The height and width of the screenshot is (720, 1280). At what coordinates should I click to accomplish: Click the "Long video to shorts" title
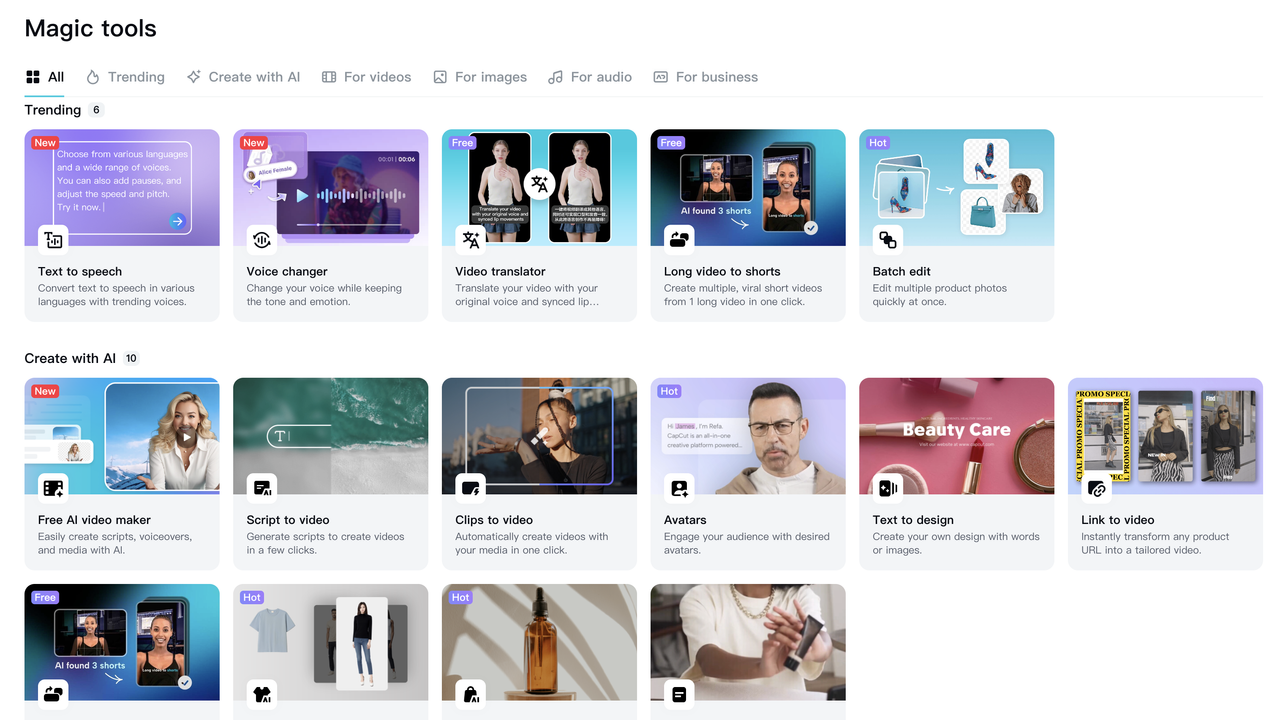tap(722, 271)
